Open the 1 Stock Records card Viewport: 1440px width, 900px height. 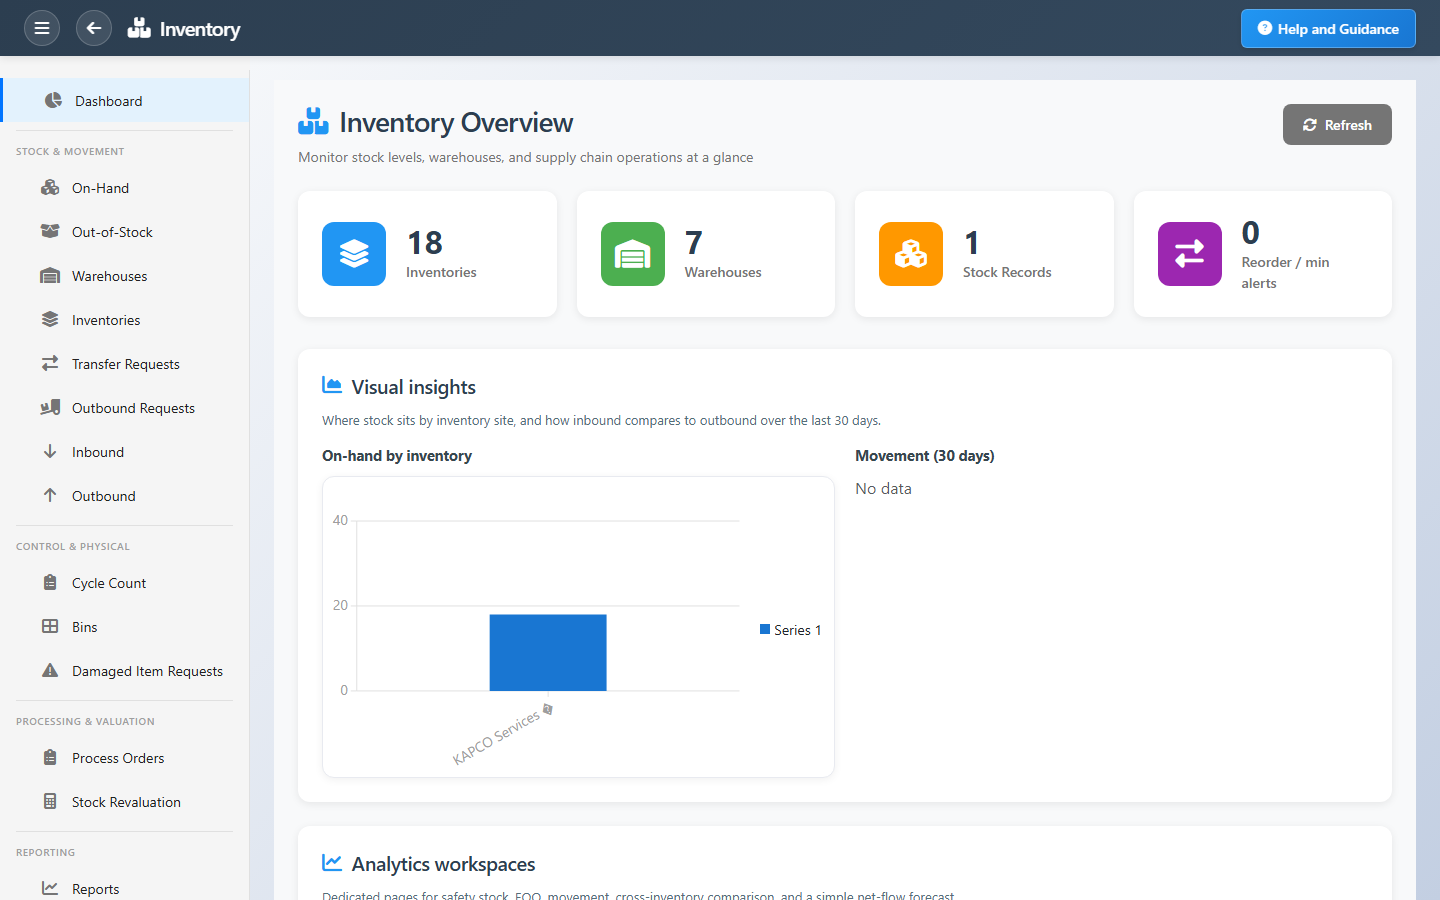coord(984,254)
